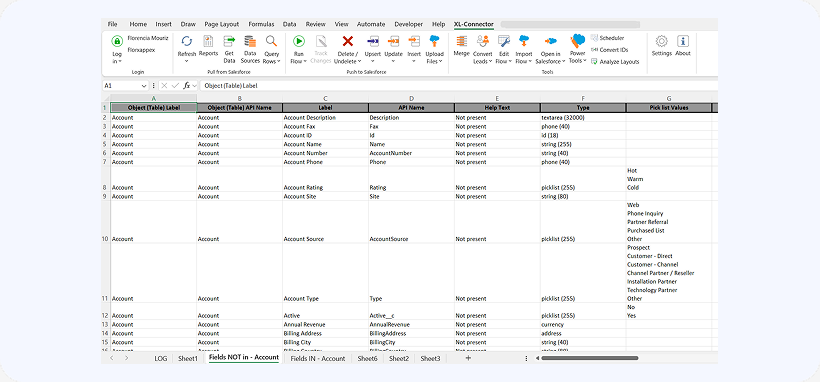
Task: Click the Upload Files cloud icon
Action: (434, 41)
